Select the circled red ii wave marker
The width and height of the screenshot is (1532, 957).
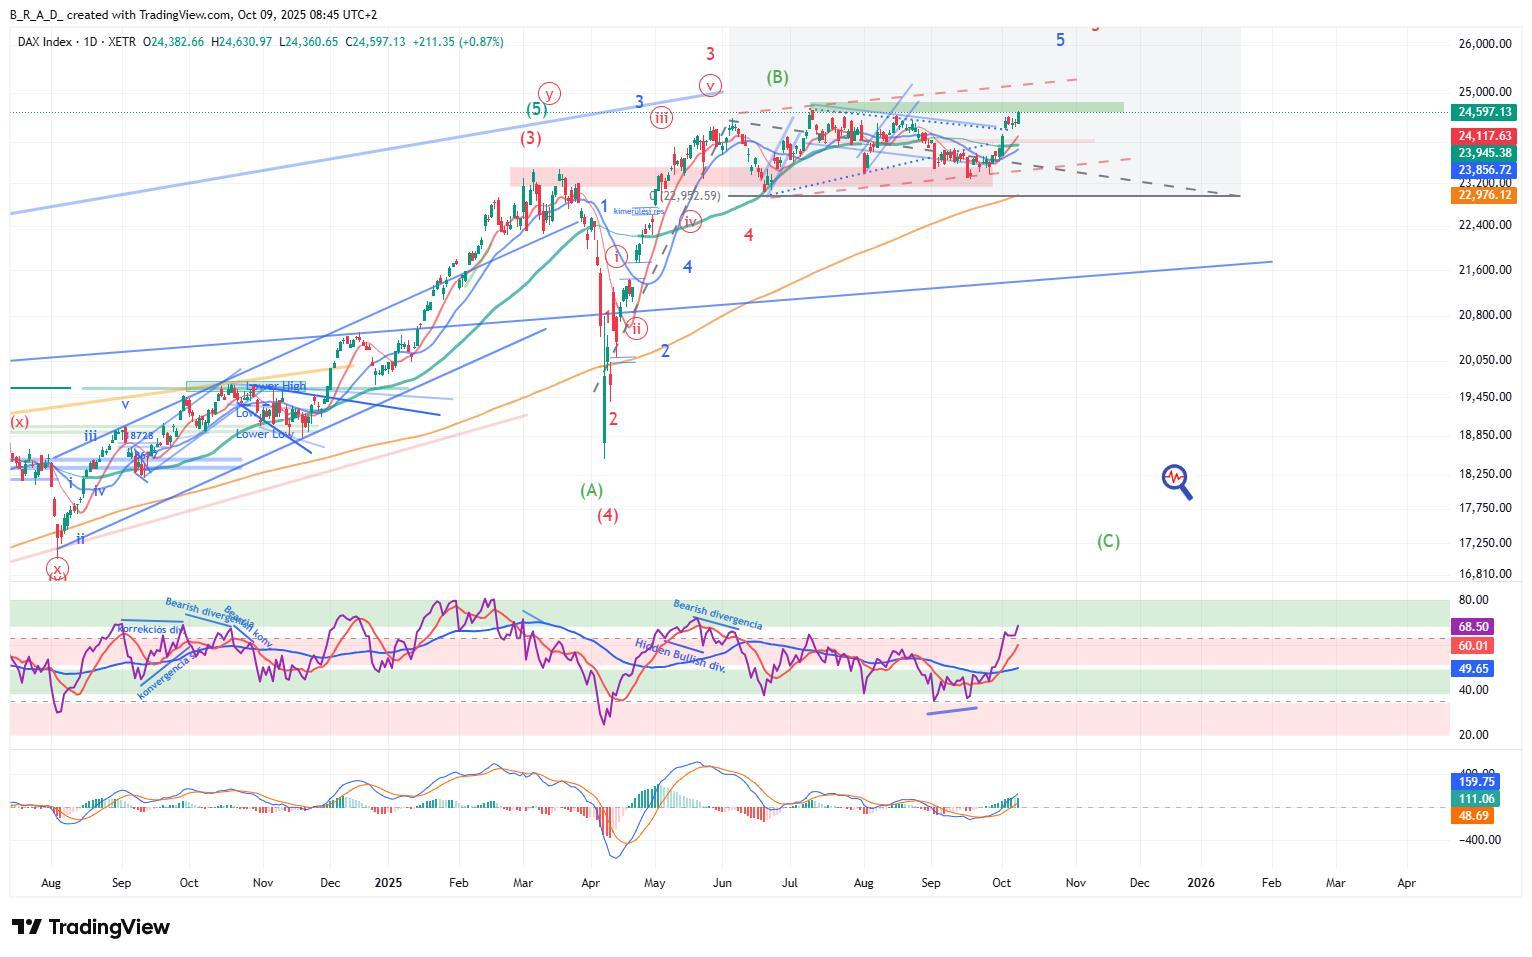(x=636, y=328)
